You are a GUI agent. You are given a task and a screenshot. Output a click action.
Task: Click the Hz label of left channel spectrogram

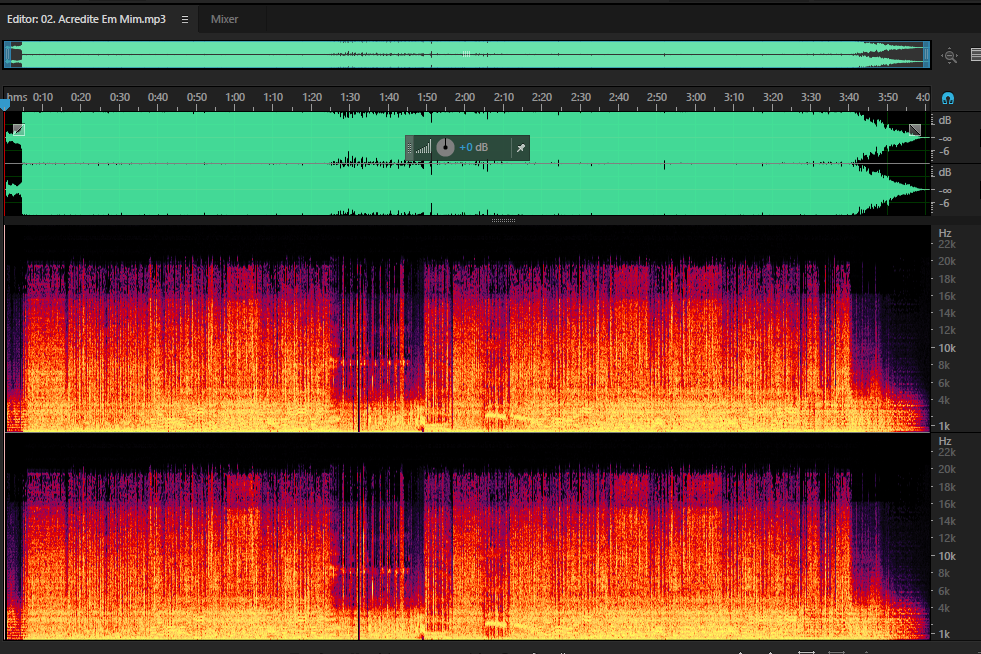(945, 233)
